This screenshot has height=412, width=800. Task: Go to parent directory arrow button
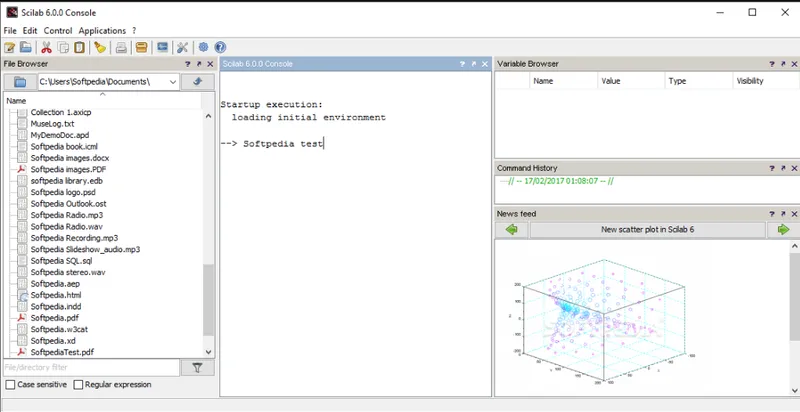197,82
